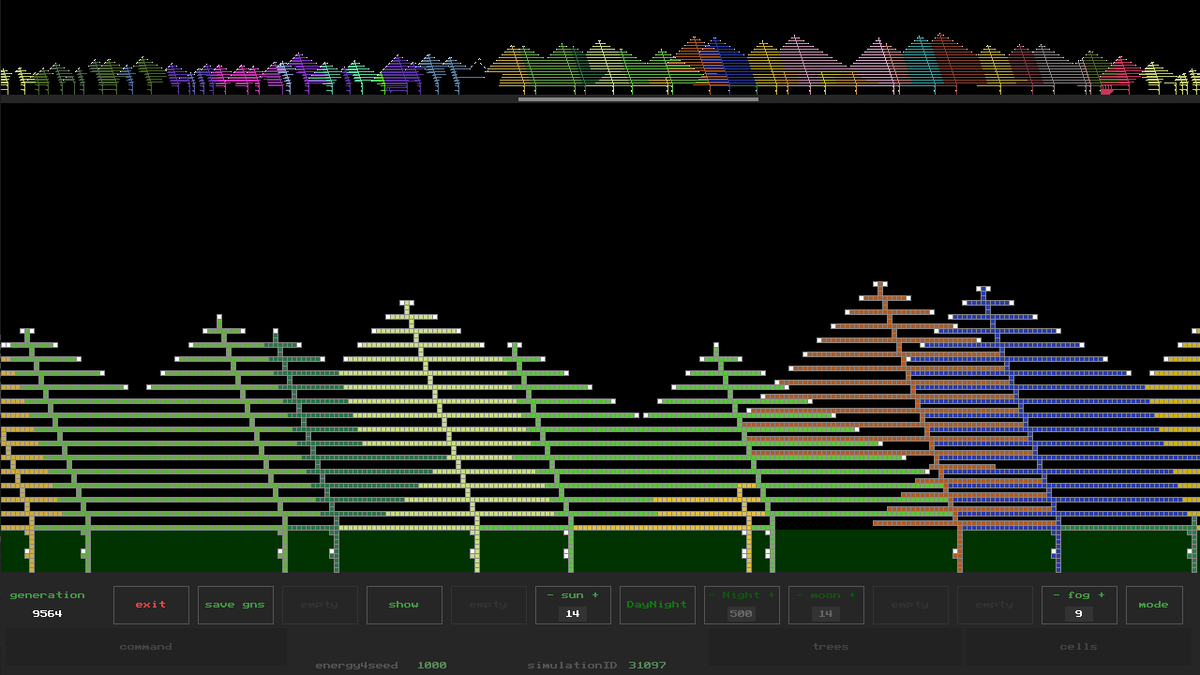Decrease fog value with minus sign

[x=1055, y=595]
